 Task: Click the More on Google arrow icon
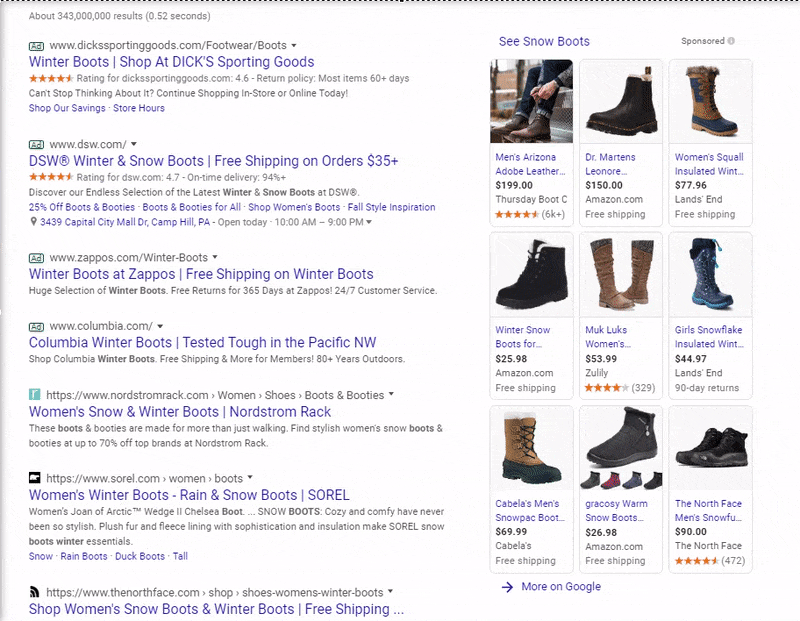pyautogui.click(x=507, y=587)
